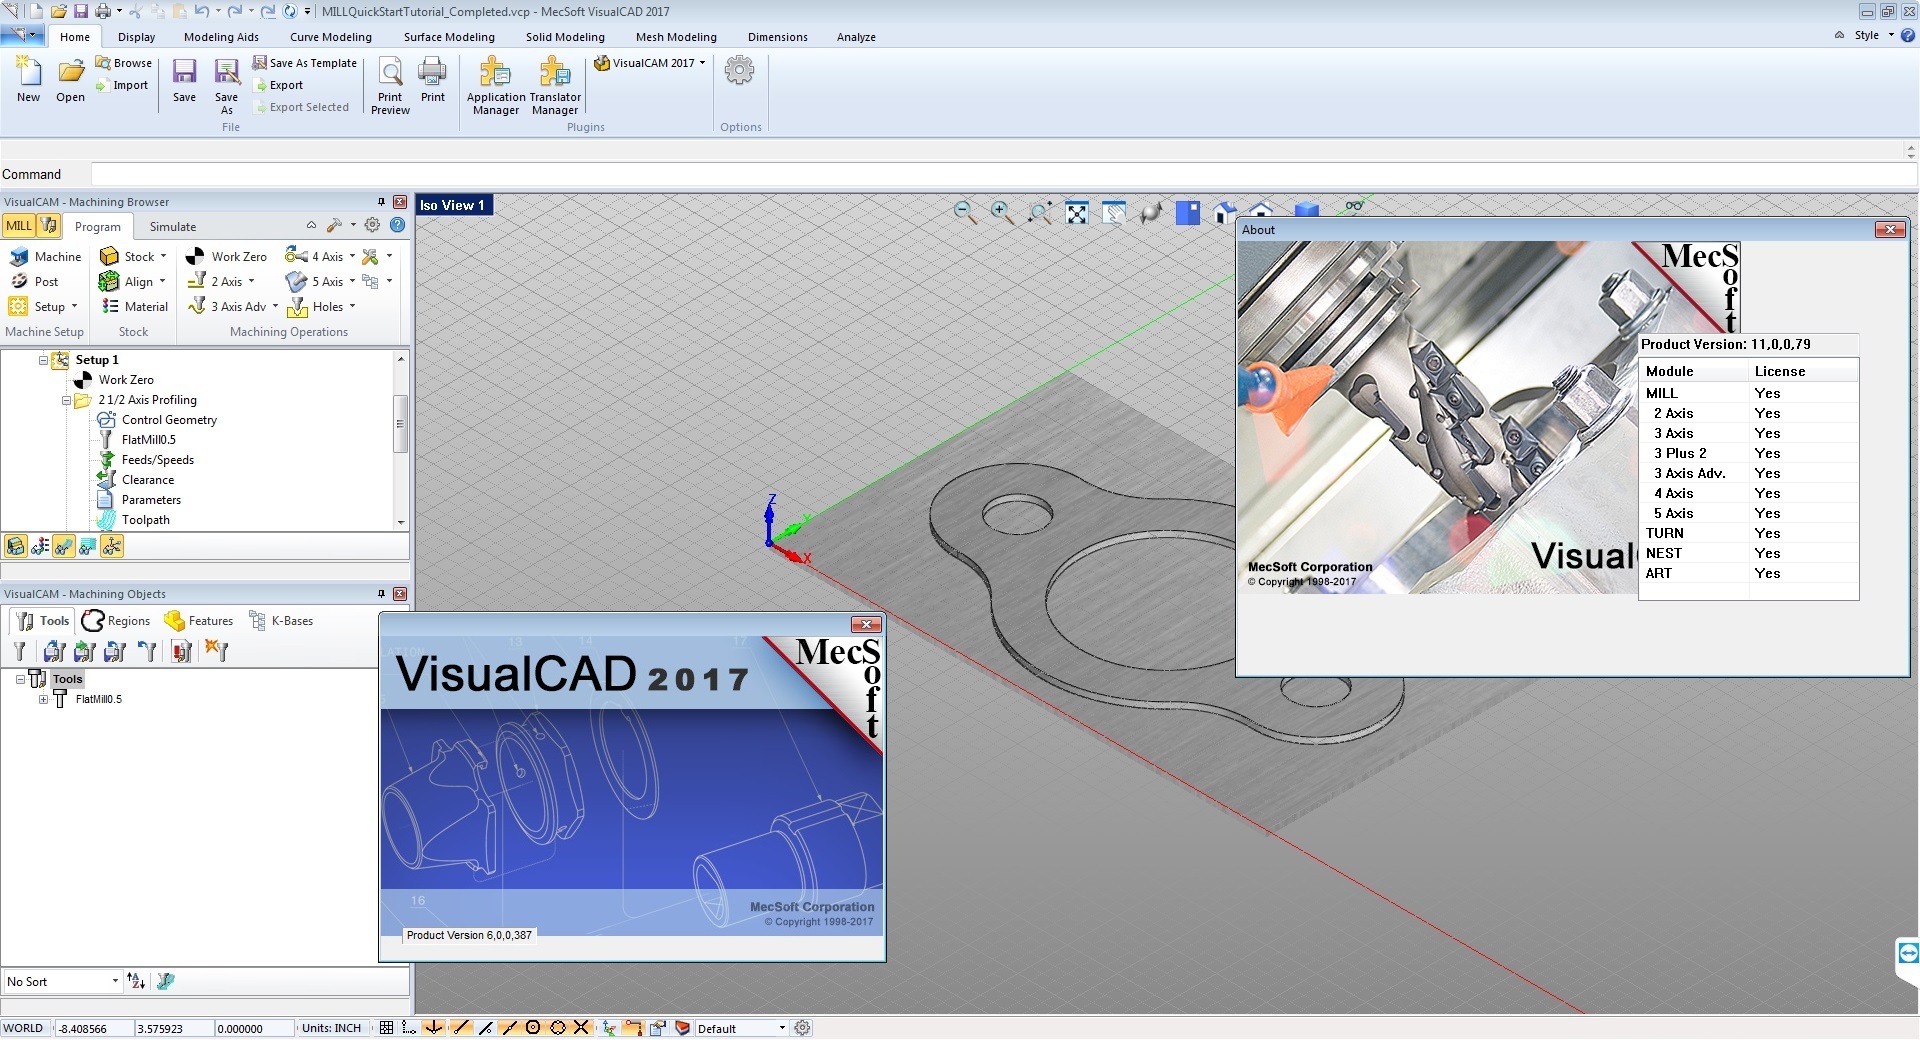This screenshot has width=1920, height=1040.
Task: Open the Options gear in ribbon
Action: click(x=739, y=71)
